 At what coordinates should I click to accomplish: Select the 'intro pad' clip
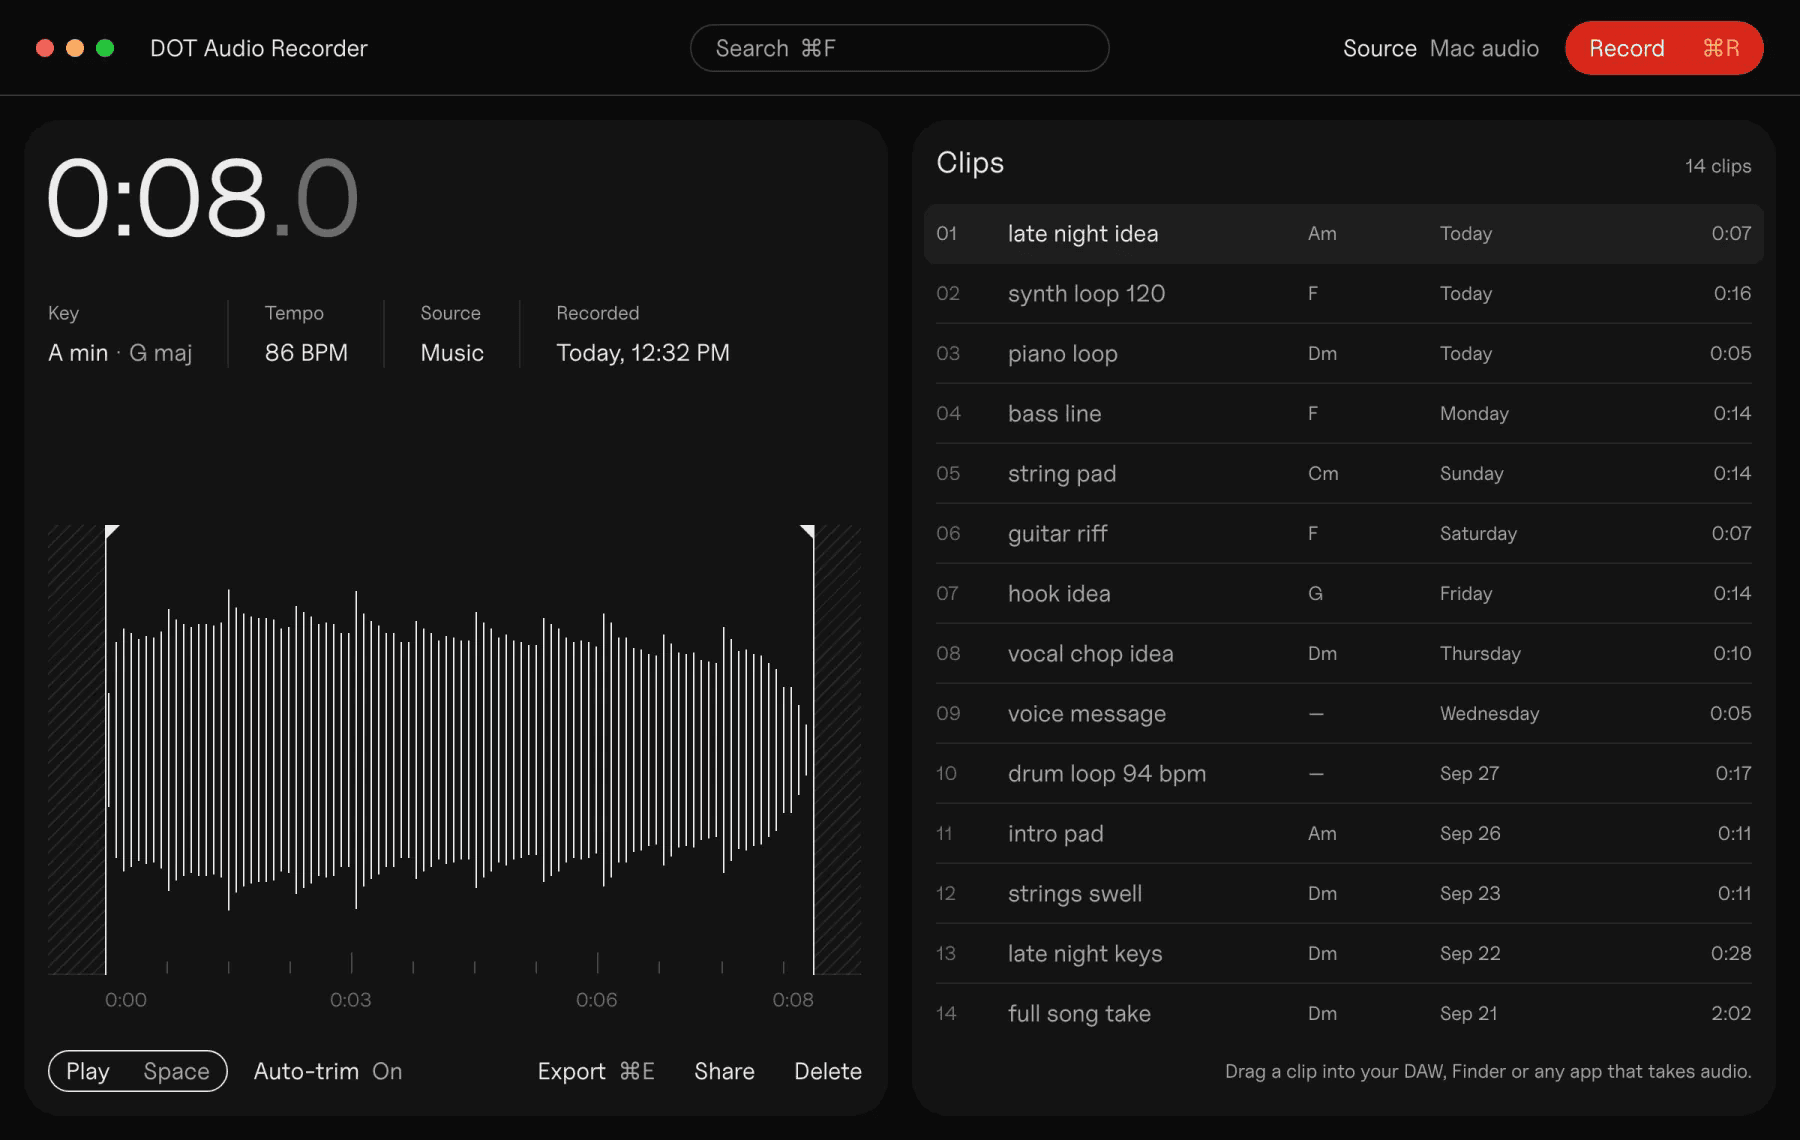tap(1343, 833)
